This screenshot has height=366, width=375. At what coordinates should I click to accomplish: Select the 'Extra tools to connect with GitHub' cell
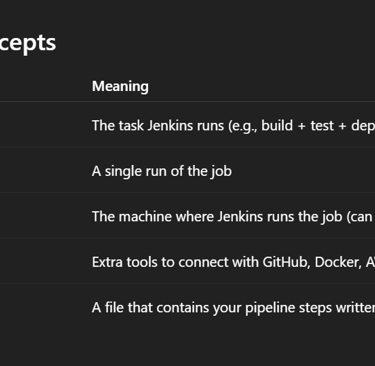tap(233, 262)
